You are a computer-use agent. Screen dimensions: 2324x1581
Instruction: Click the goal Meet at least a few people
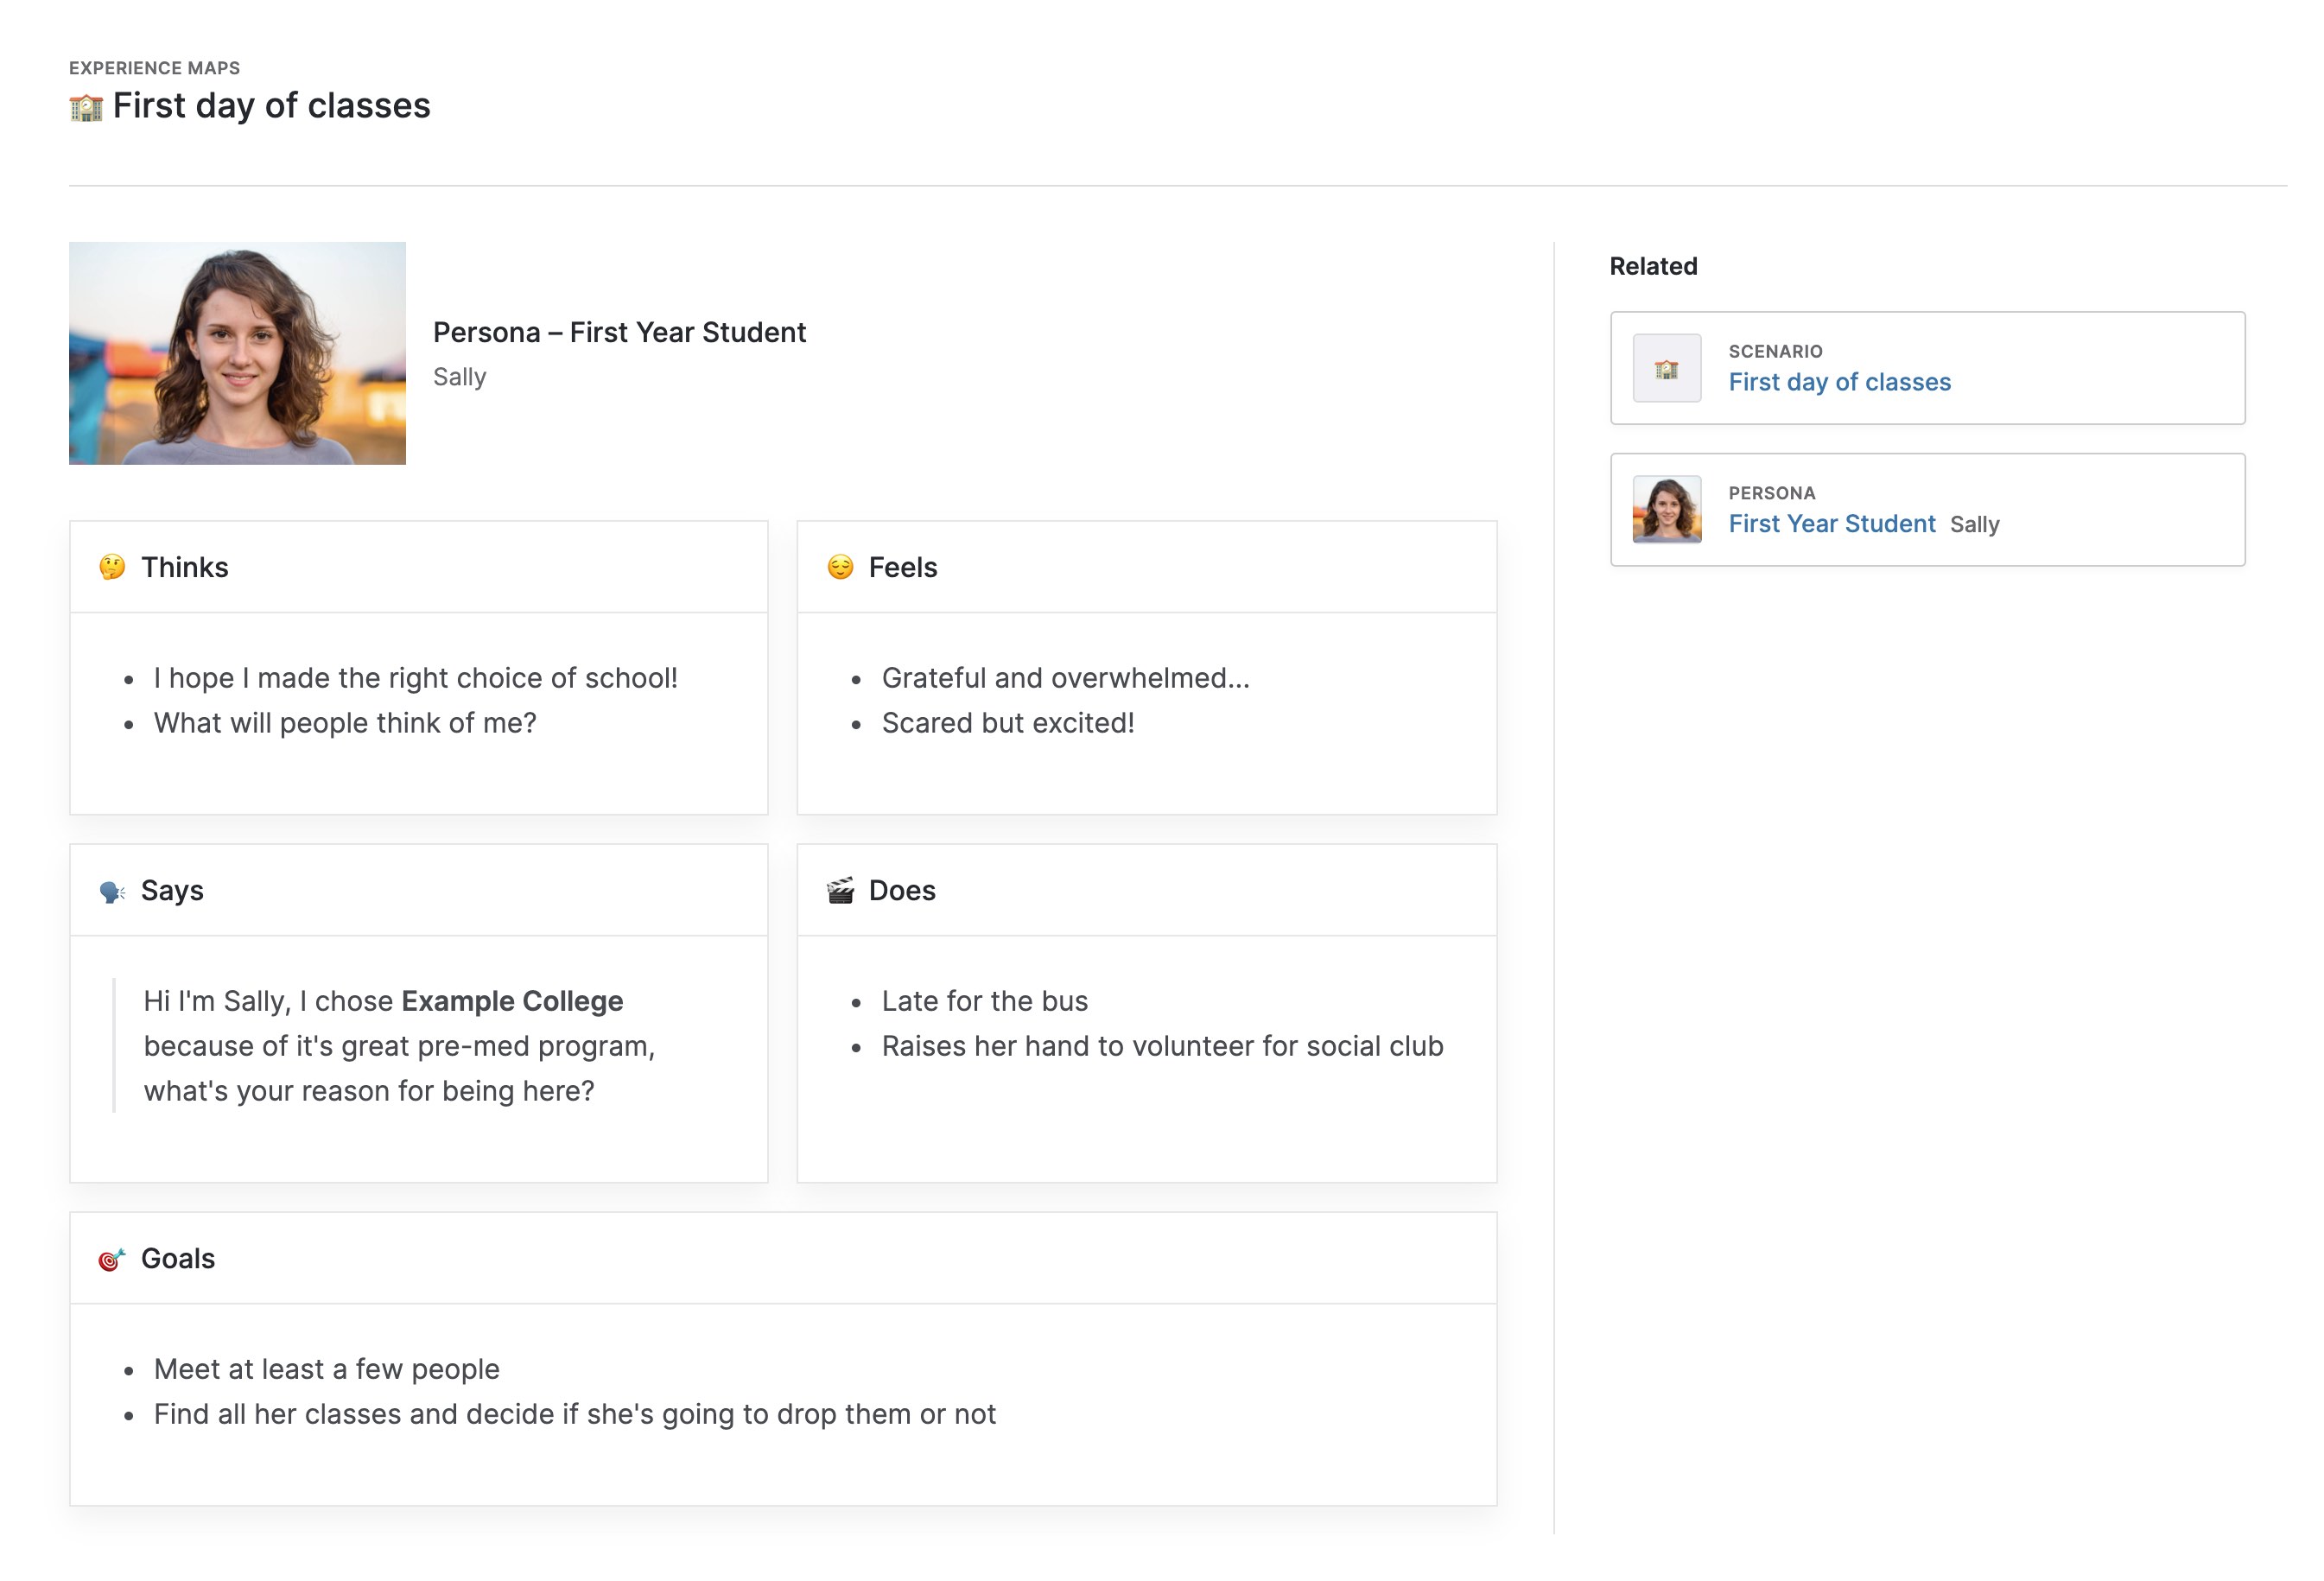[x=326, y=1369]
